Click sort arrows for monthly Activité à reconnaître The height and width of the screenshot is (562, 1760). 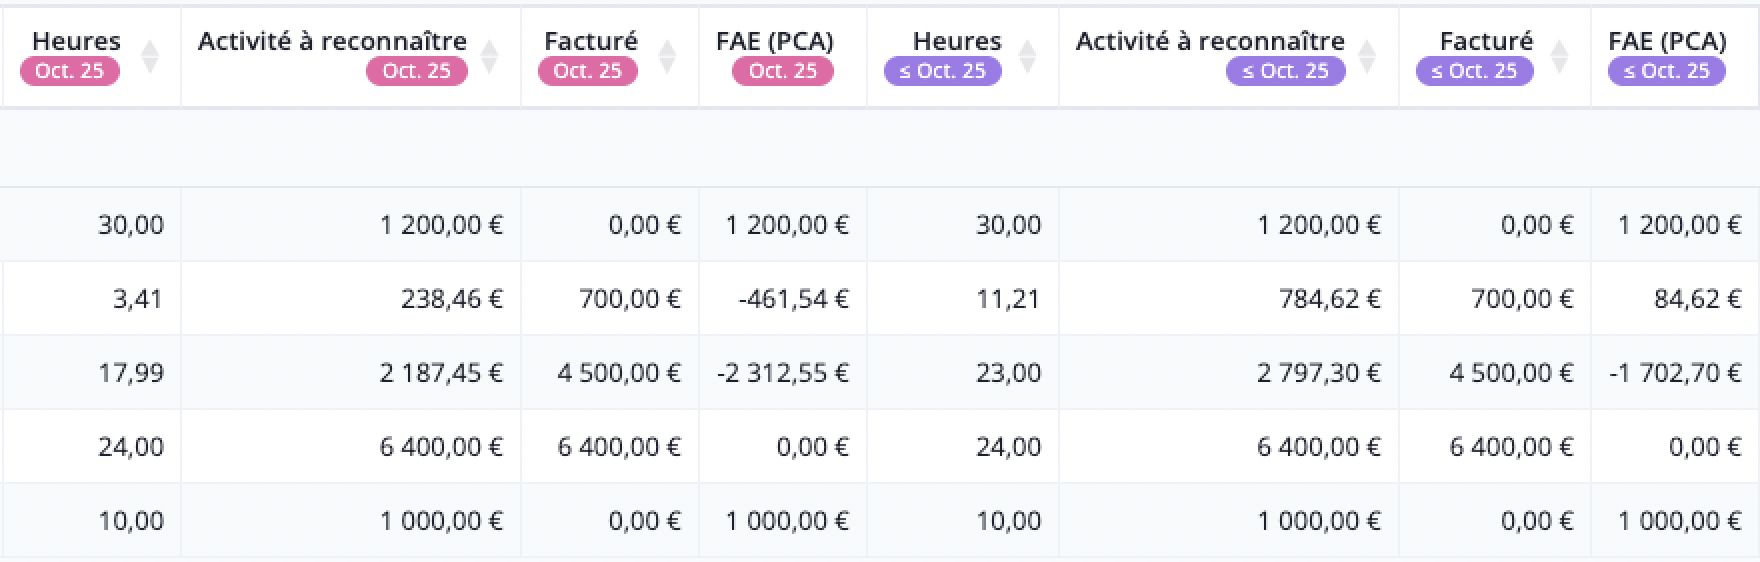489,57
